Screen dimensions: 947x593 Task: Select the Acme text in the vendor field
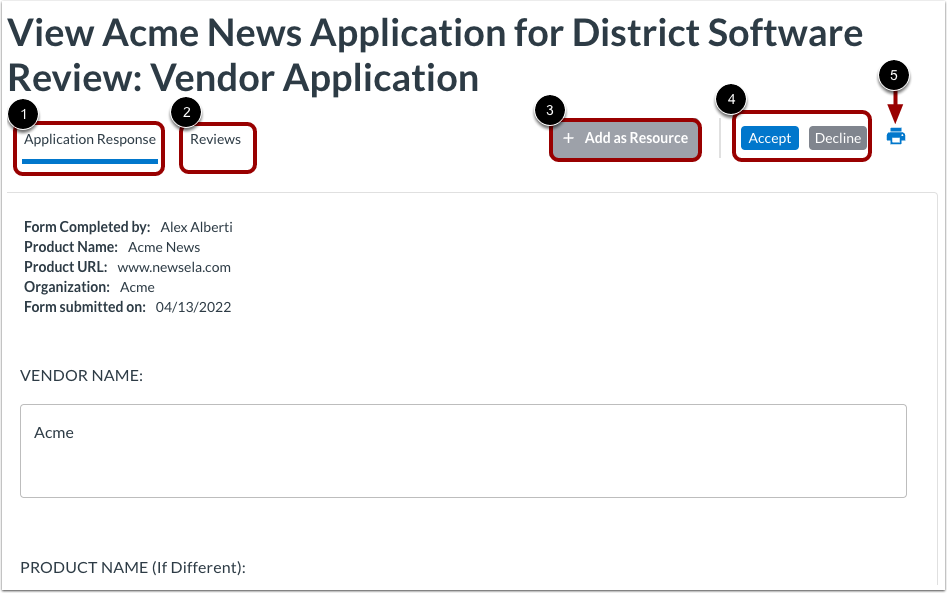[53, 432]
